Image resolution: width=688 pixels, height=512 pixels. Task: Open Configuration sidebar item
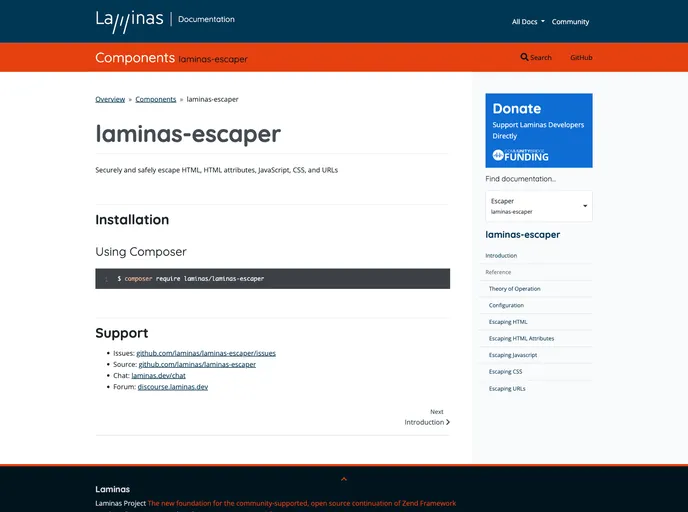[x=506, y=305]
